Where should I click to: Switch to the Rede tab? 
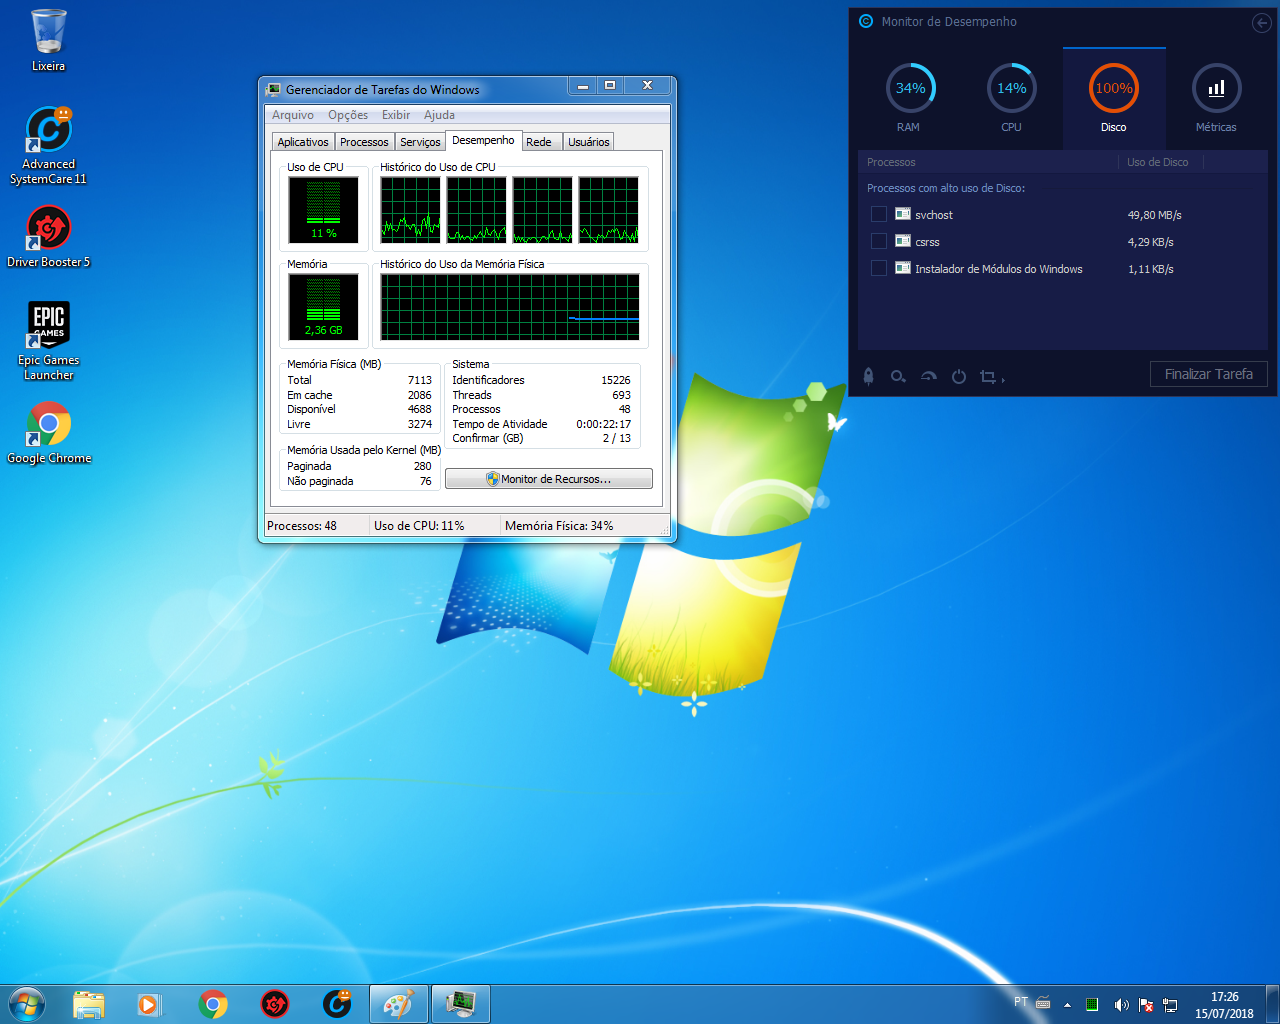click(x=539, y=142)
